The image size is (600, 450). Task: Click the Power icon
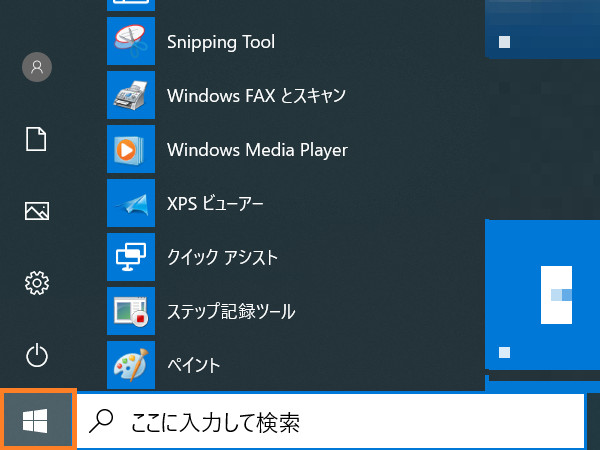click(37, 355)
